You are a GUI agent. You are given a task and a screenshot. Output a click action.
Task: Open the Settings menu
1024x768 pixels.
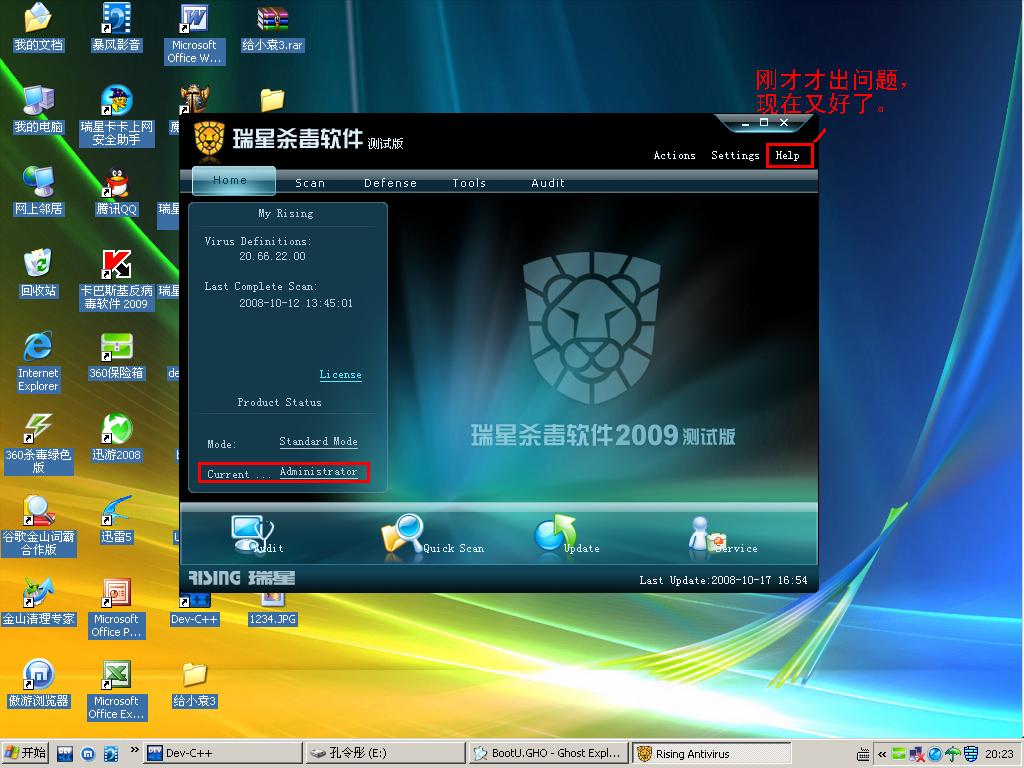[735, 155]
